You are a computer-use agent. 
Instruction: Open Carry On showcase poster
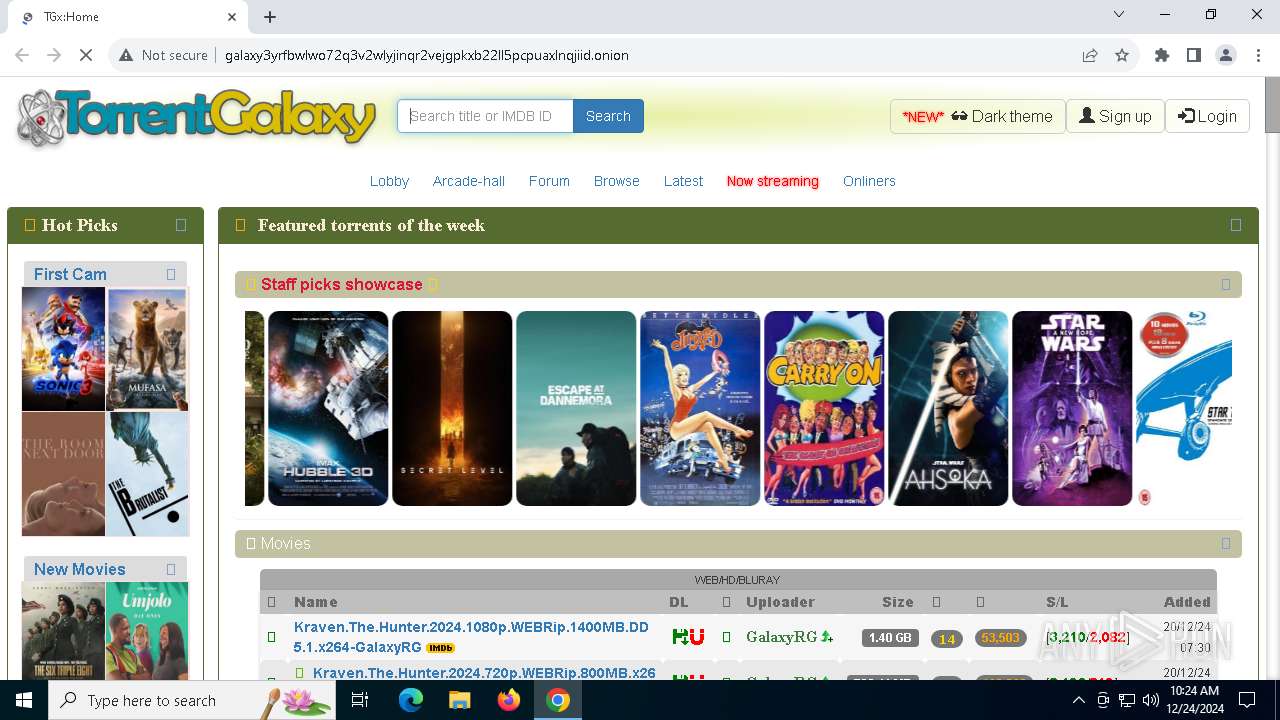[x=824, y=408]
